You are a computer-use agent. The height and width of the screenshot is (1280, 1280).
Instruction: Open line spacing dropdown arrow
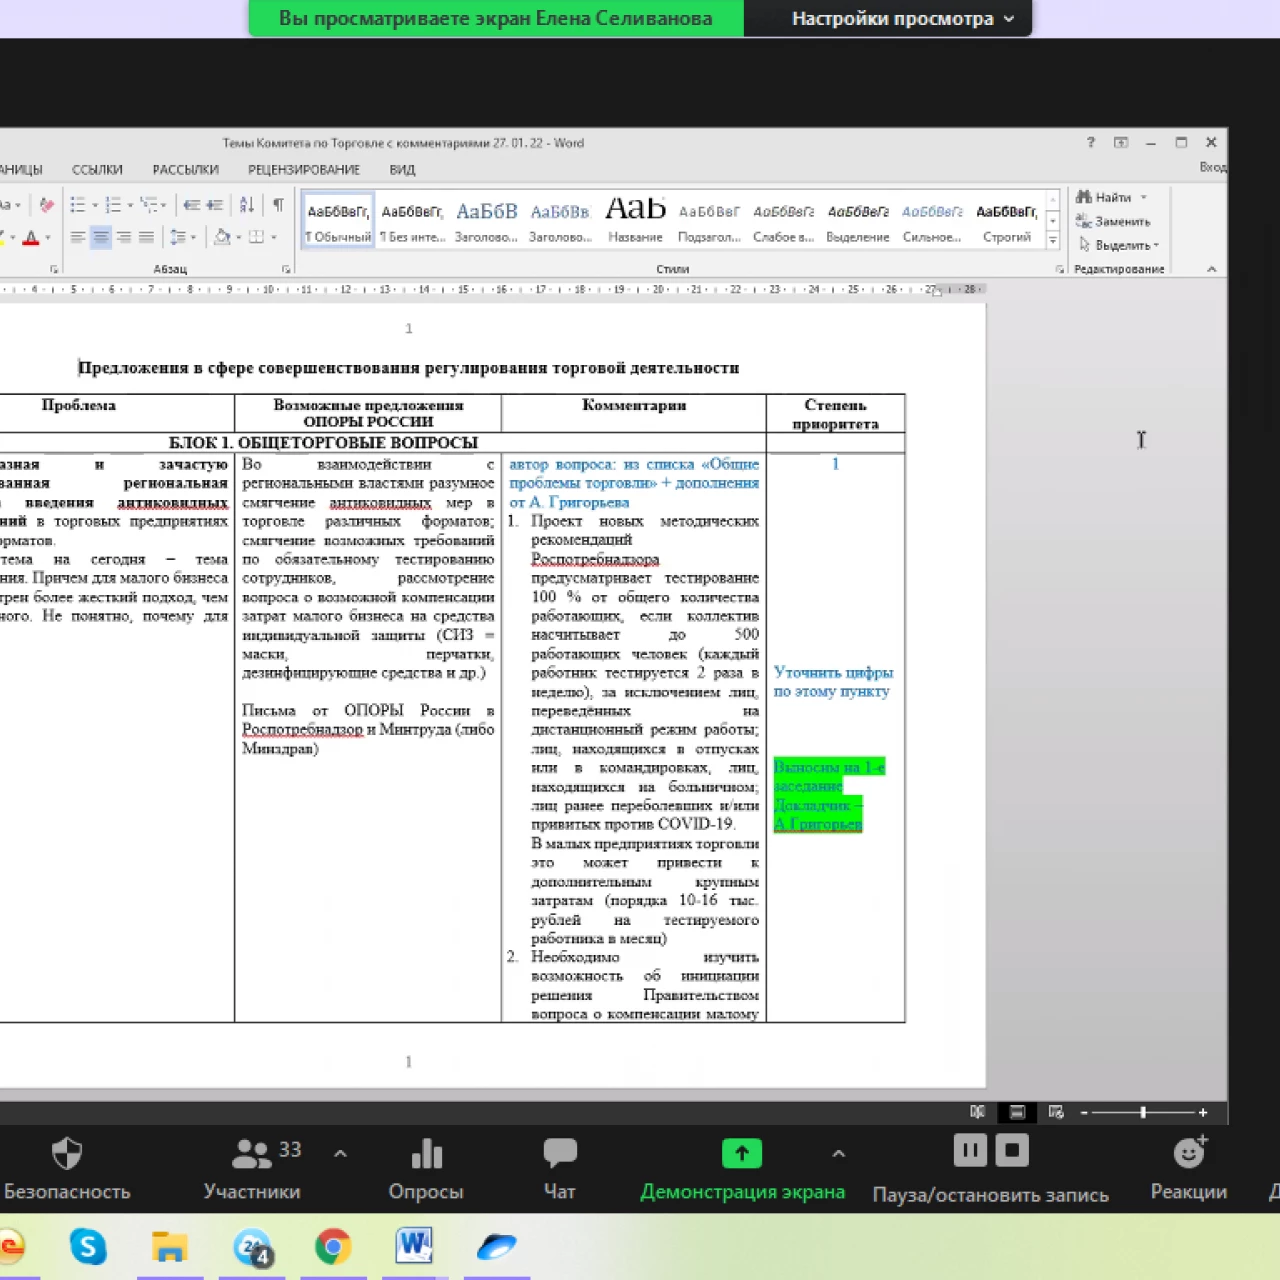[x=193, y=237]
